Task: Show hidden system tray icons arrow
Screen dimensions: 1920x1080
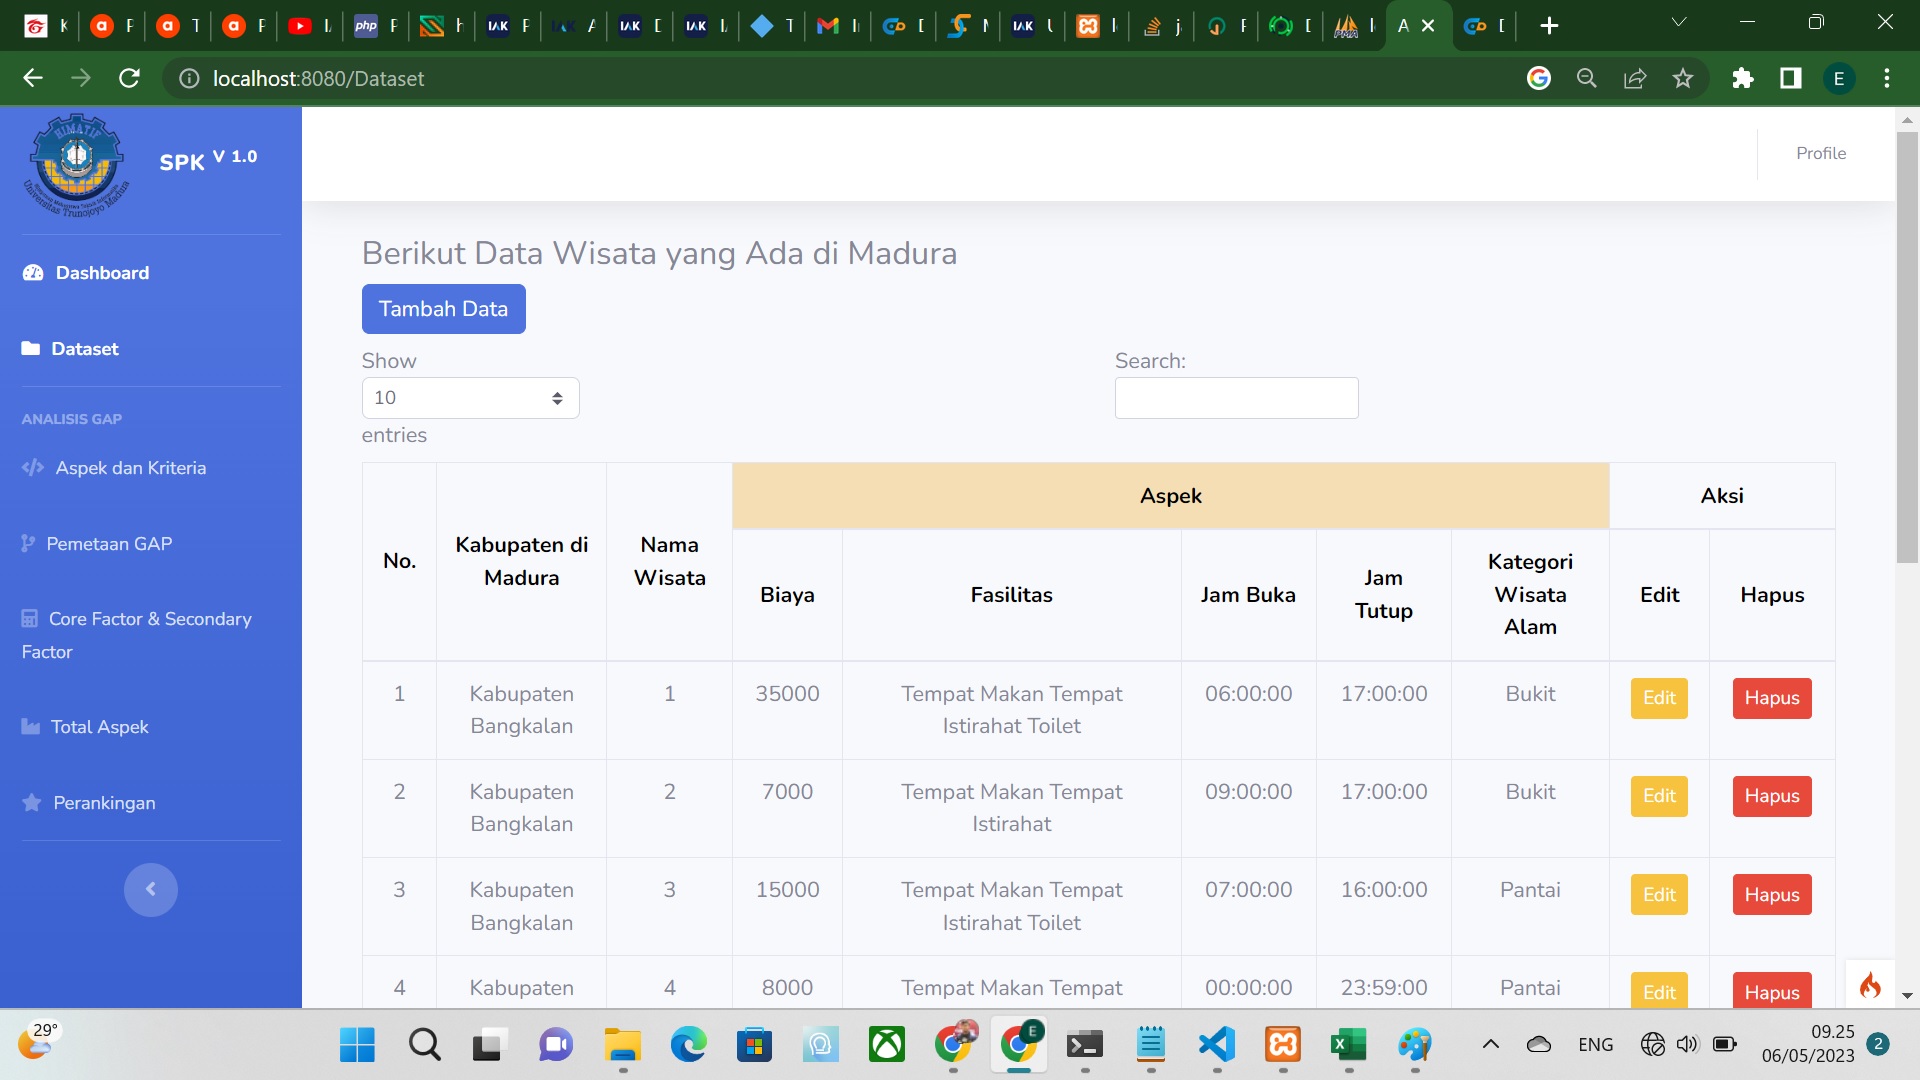Action: click(1490, 1045)
